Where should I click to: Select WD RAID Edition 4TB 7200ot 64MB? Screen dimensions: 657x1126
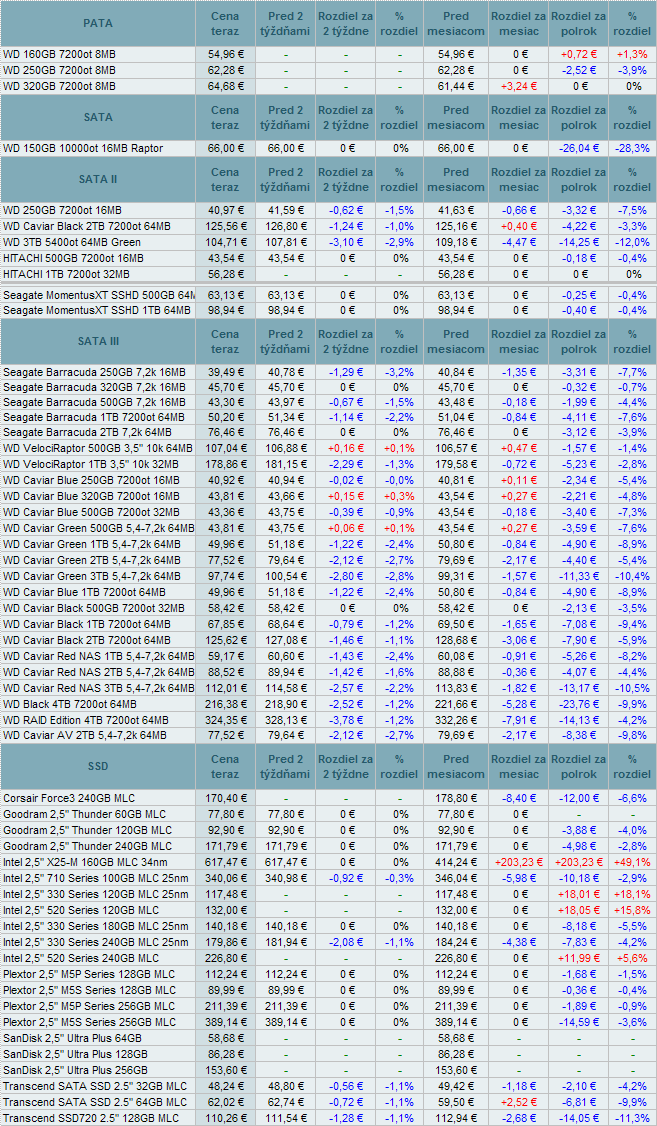[x=85, y=720]
